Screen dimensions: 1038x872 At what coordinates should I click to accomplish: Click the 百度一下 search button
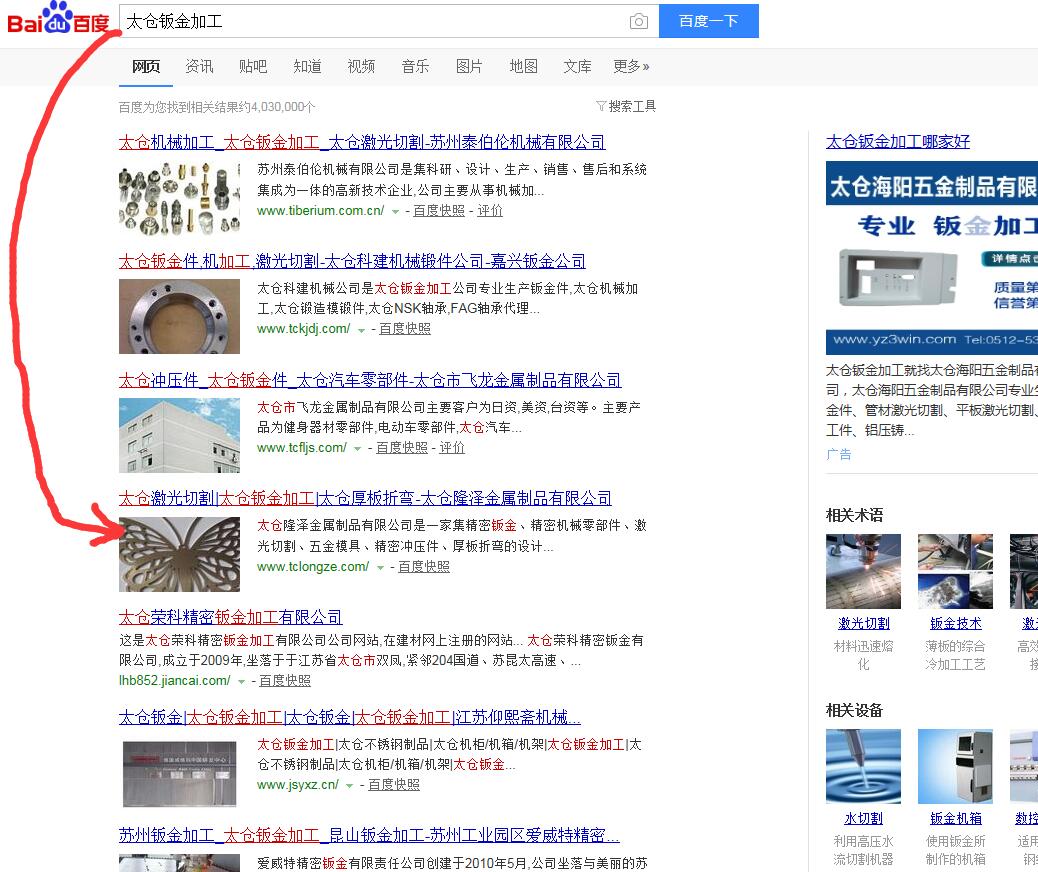click(708, 21)
